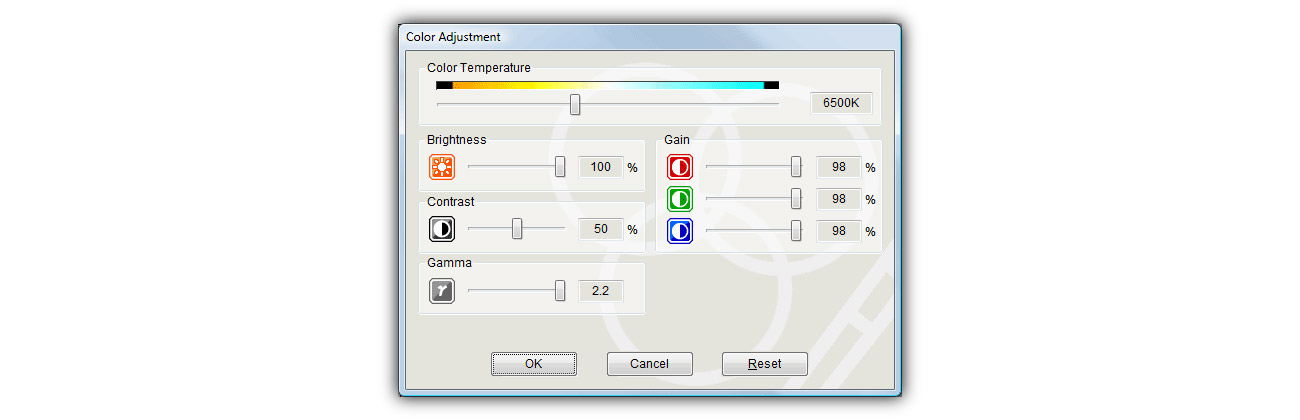Click the green Gain channel icon

(680, 199)
